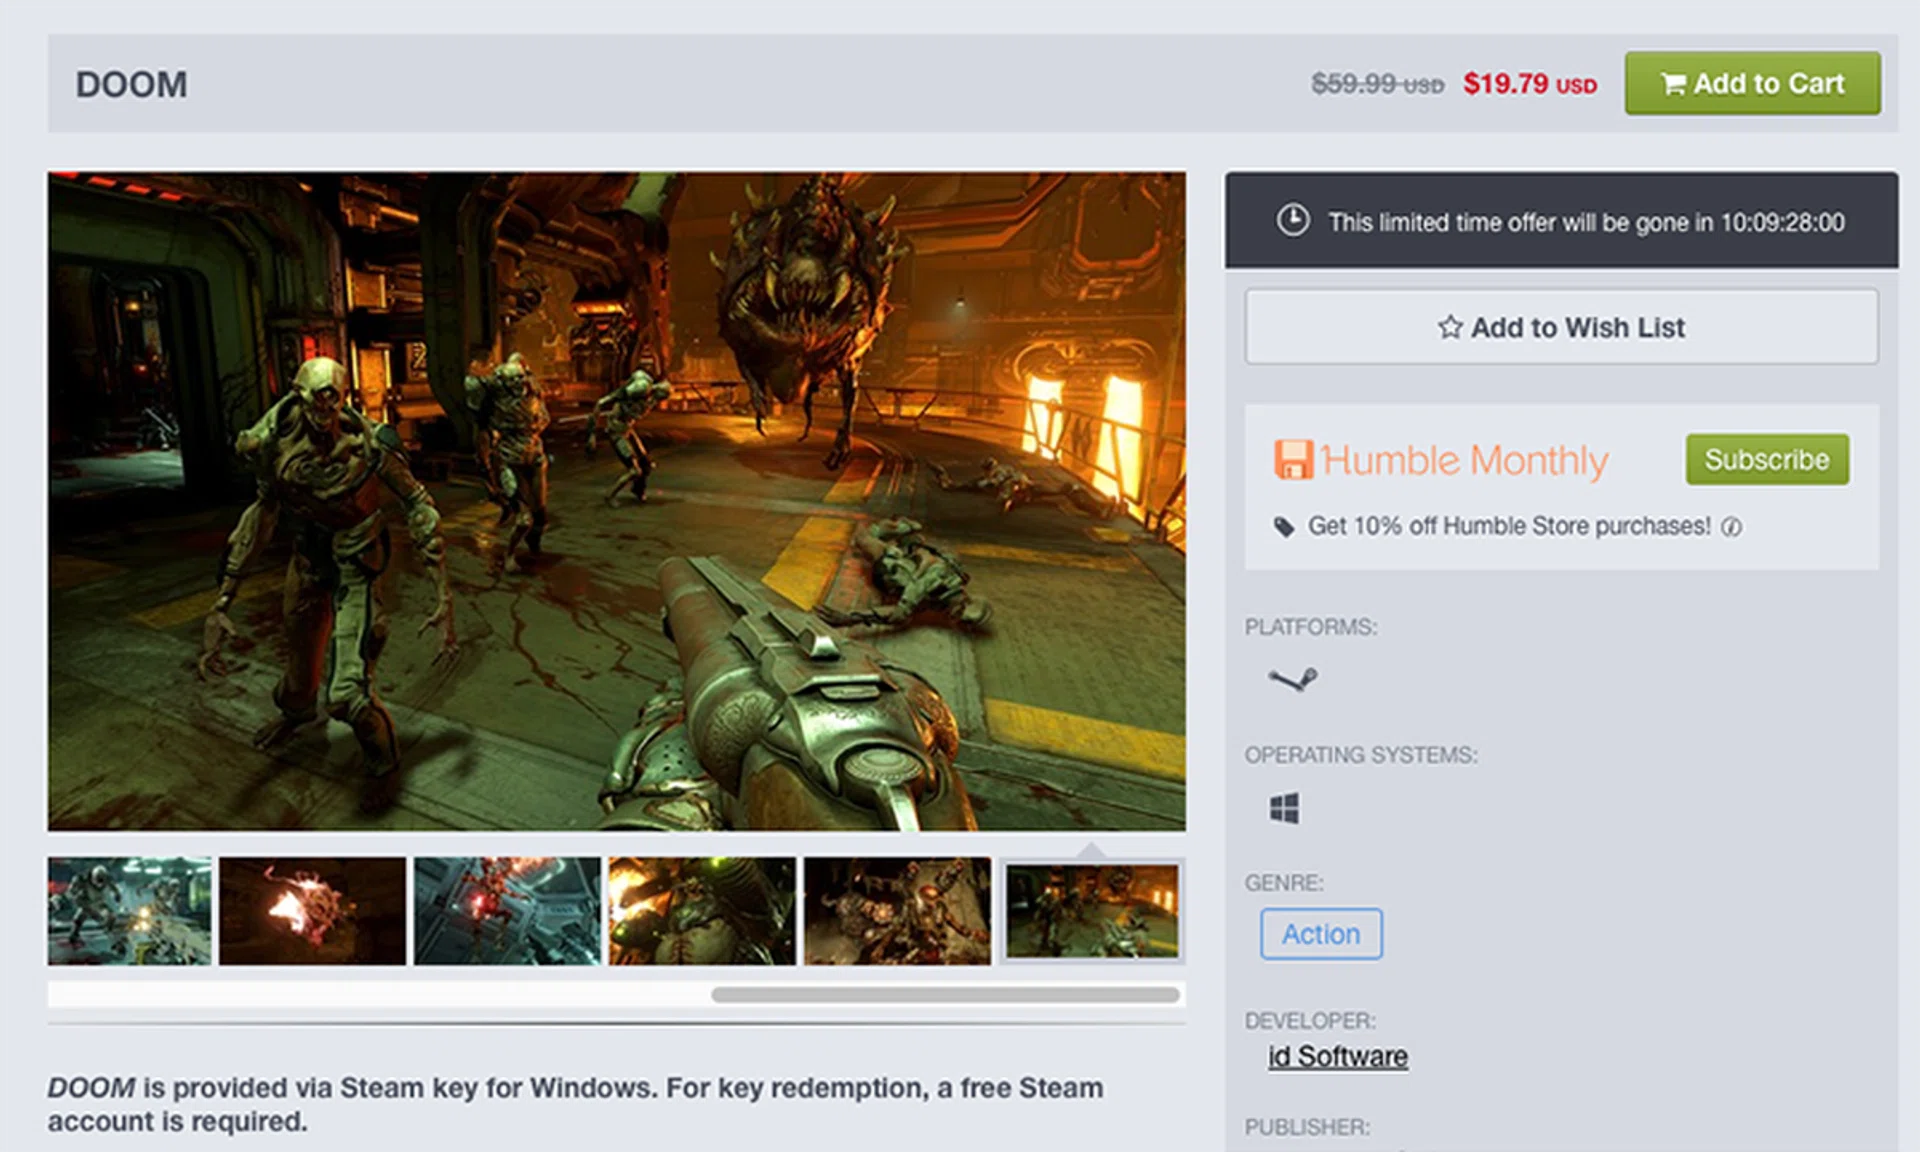The image size is (1920, 1152).
Task: Click the clock icon in offer banner
Action: click(1293, 220)
